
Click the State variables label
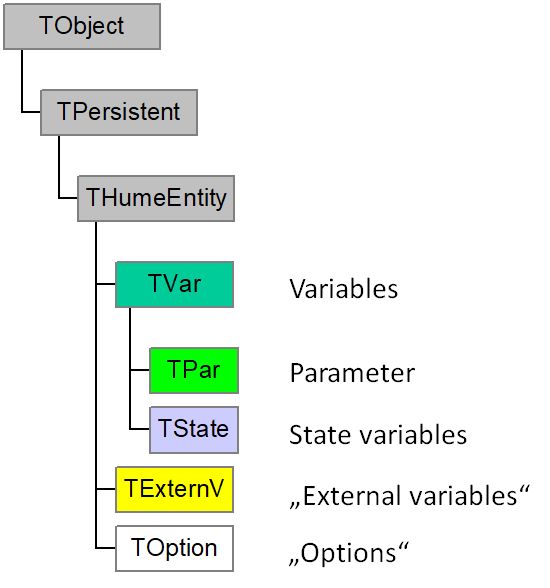coord(378,435)
